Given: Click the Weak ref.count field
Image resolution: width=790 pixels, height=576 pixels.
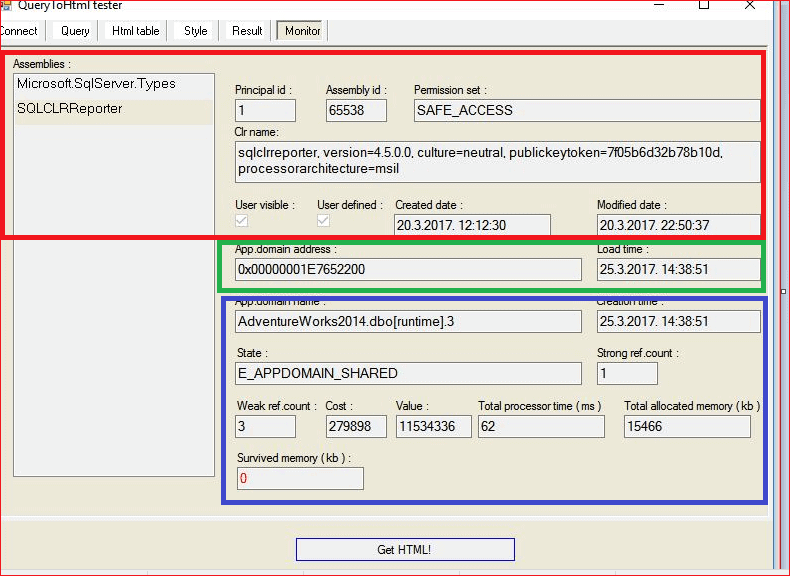Looking at the screenshot, I should (x=266, y=426).
